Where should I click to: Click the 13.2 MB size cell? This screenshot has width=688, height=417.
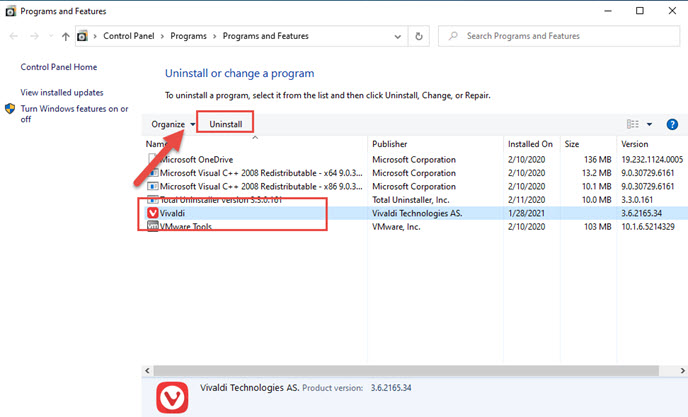[596, 173]
